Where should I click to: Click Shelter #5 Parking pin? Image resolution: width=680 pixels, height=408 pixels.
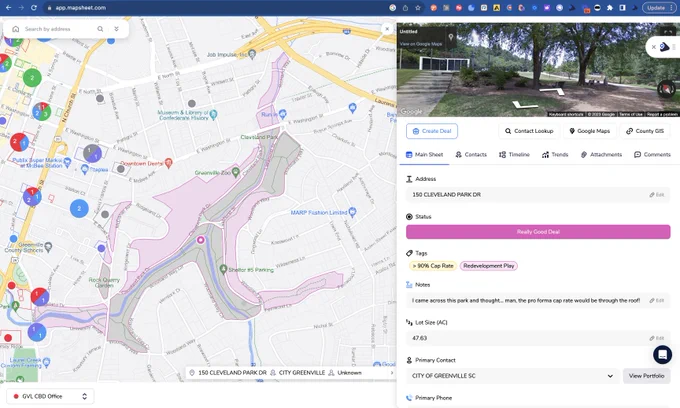coord(223,269)
